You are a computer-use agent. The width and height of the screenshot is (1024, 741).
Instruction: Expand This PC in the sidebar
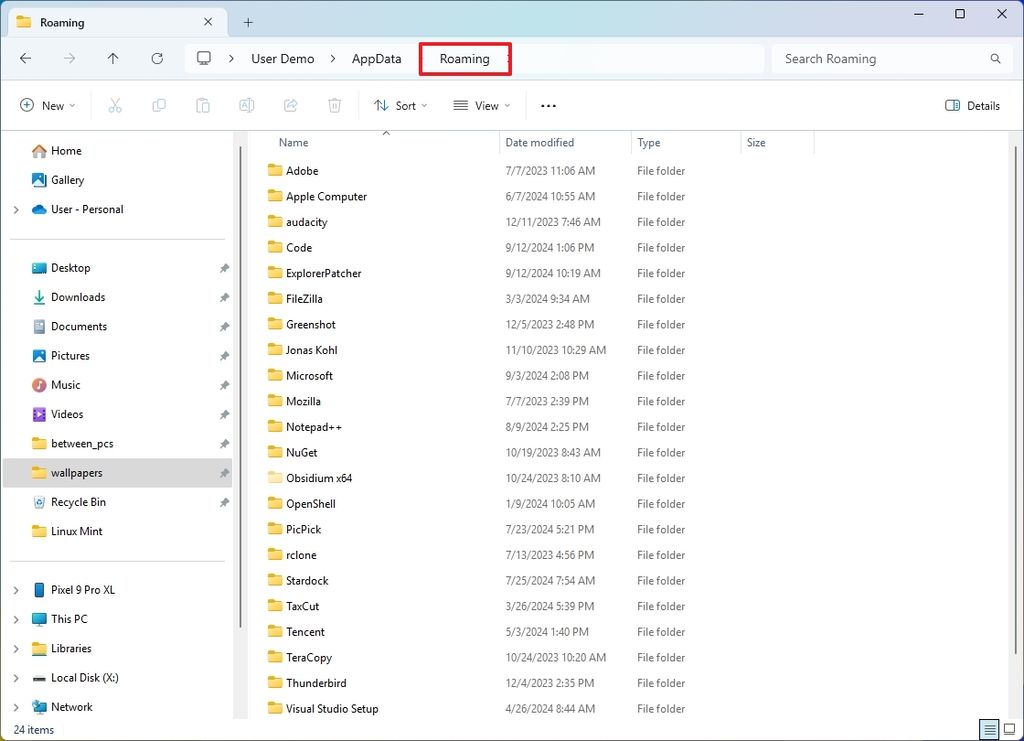tap(18, 619)
